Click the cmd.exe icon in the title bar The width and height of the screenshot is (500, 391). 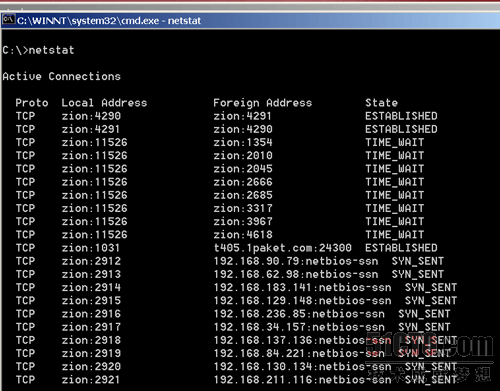(x=8, y=20)
